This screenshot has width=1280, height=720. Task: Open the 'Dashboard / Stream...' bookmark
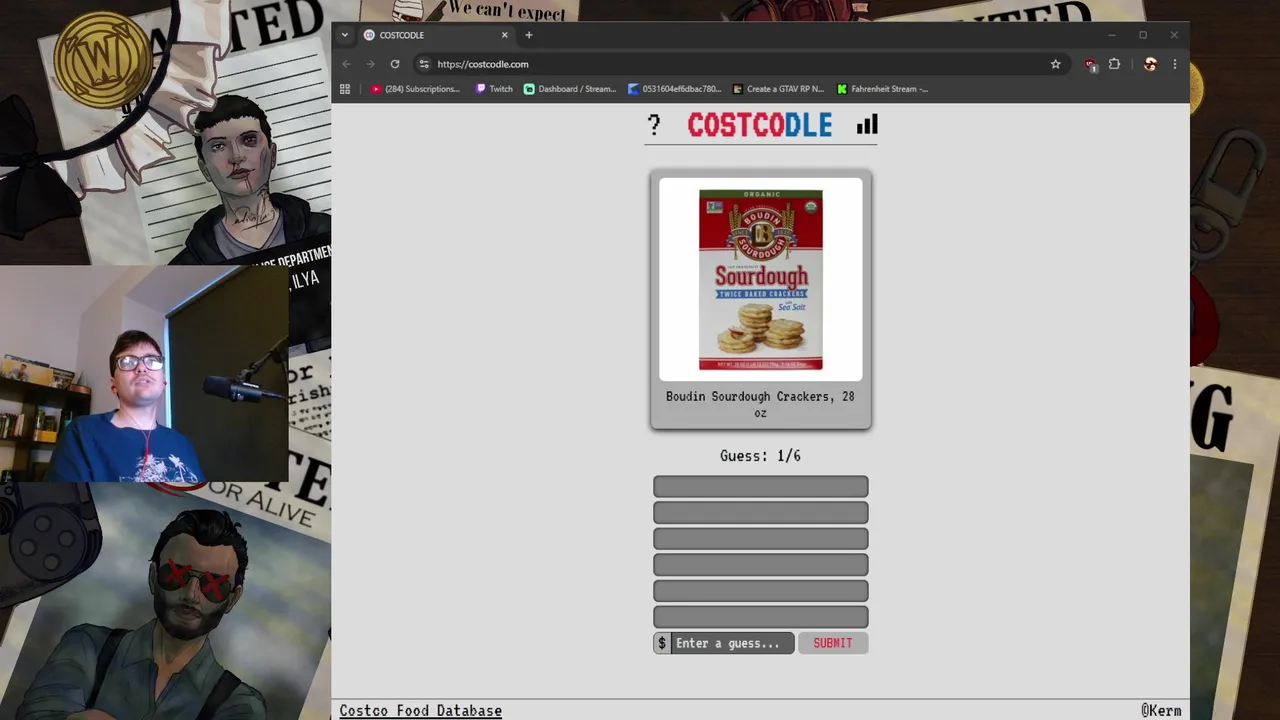pos(570,89)
